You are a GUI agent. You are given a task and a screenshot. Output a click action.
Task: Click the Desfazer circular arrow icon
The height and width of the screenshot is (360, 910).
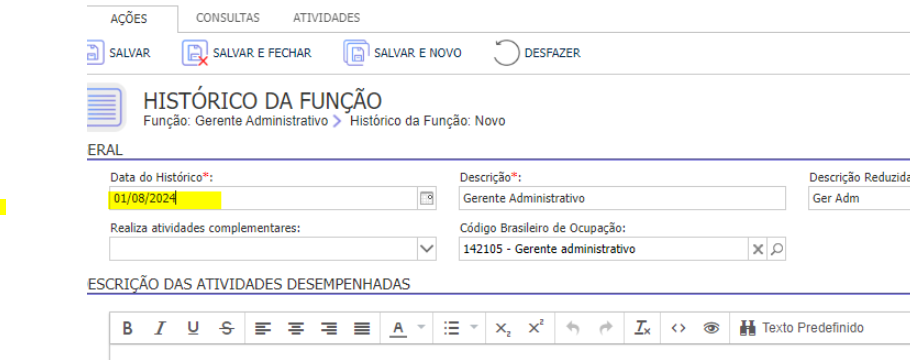506,53
